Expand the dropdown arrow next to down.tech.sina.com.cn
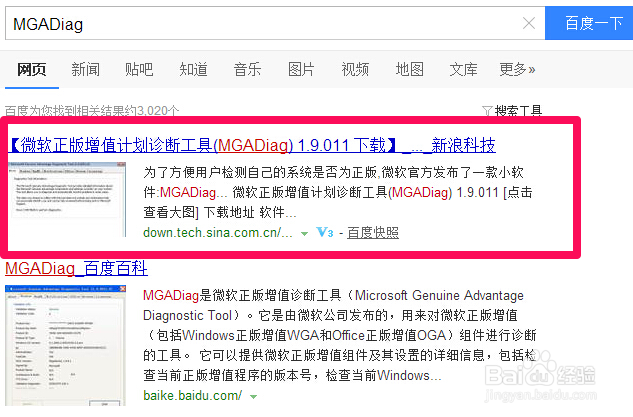633x417 pixels. (304, 233)
